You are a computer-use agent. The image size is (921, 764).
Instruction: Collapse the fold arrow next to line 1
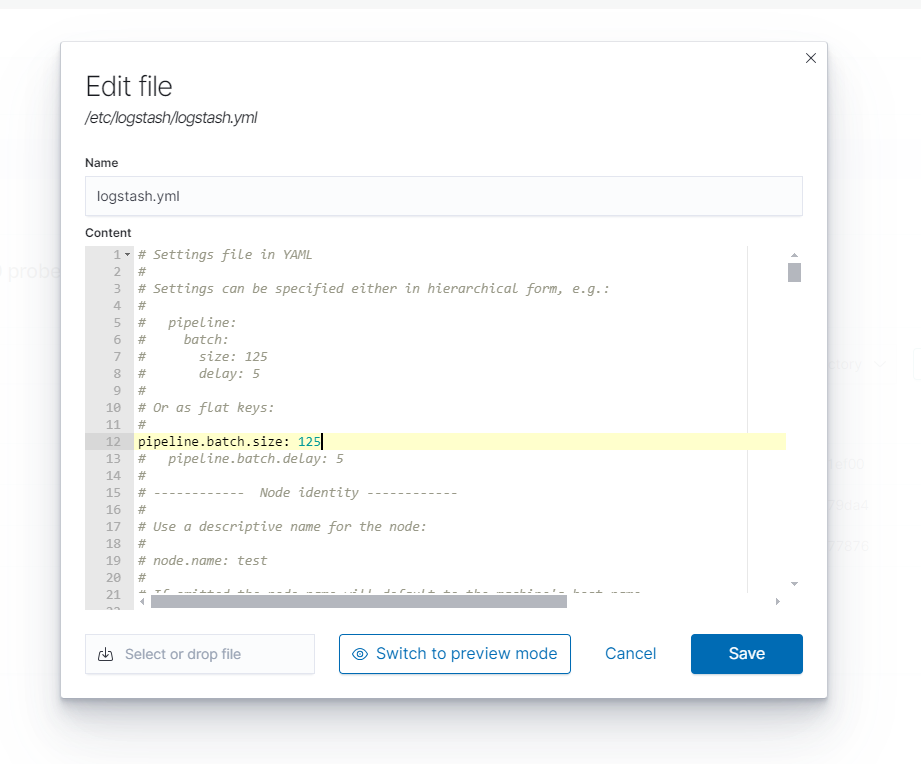128,255
